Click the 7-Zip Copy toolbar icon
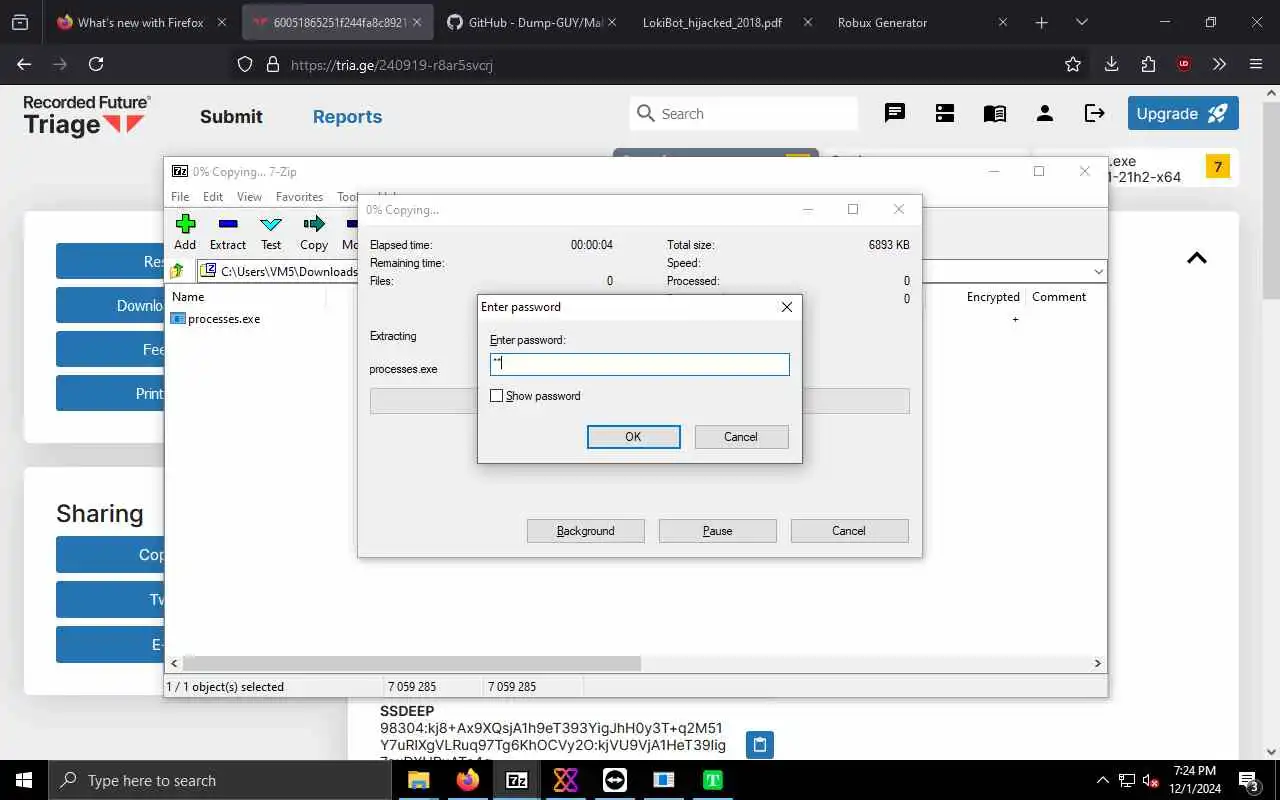 314,232
